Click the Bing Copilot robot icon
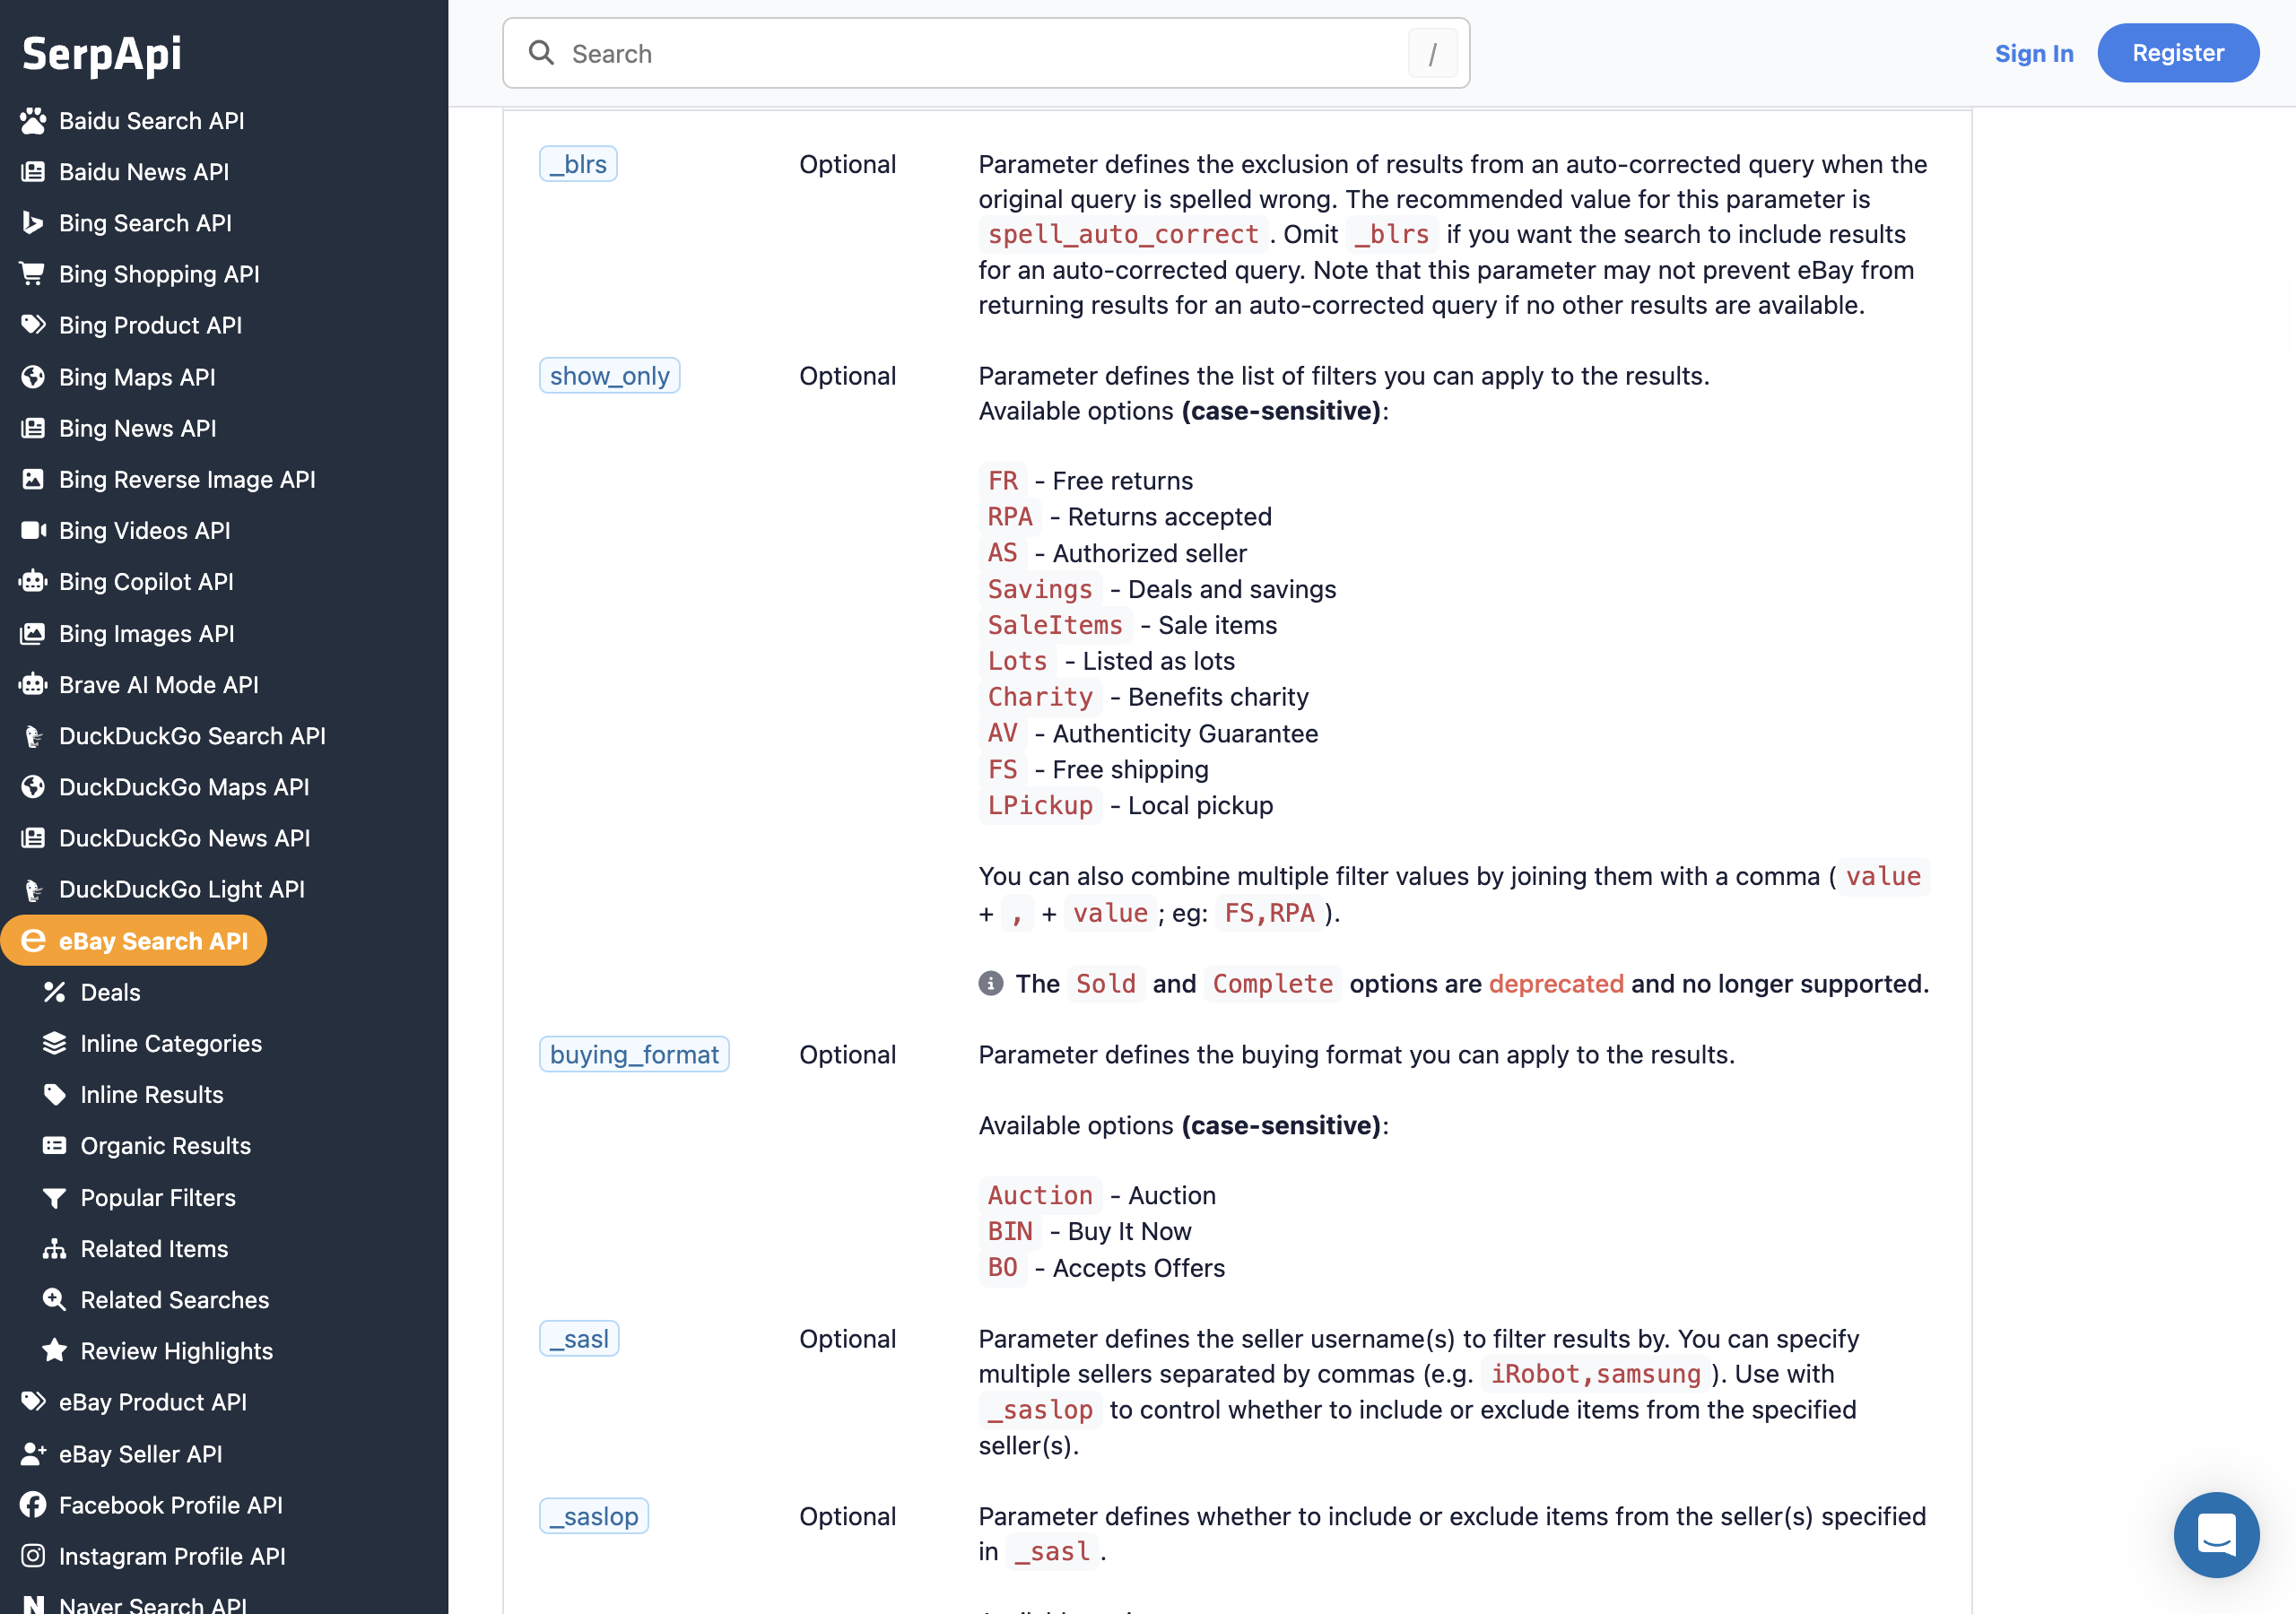This screenshot has height=1614, width=2296. pos(33,581)
